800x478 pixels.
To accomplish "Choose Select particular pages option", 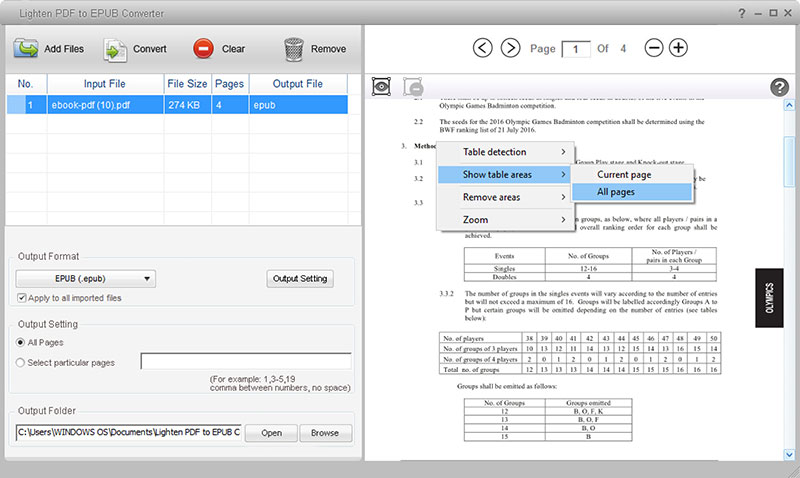I will (x=20, y=363).
